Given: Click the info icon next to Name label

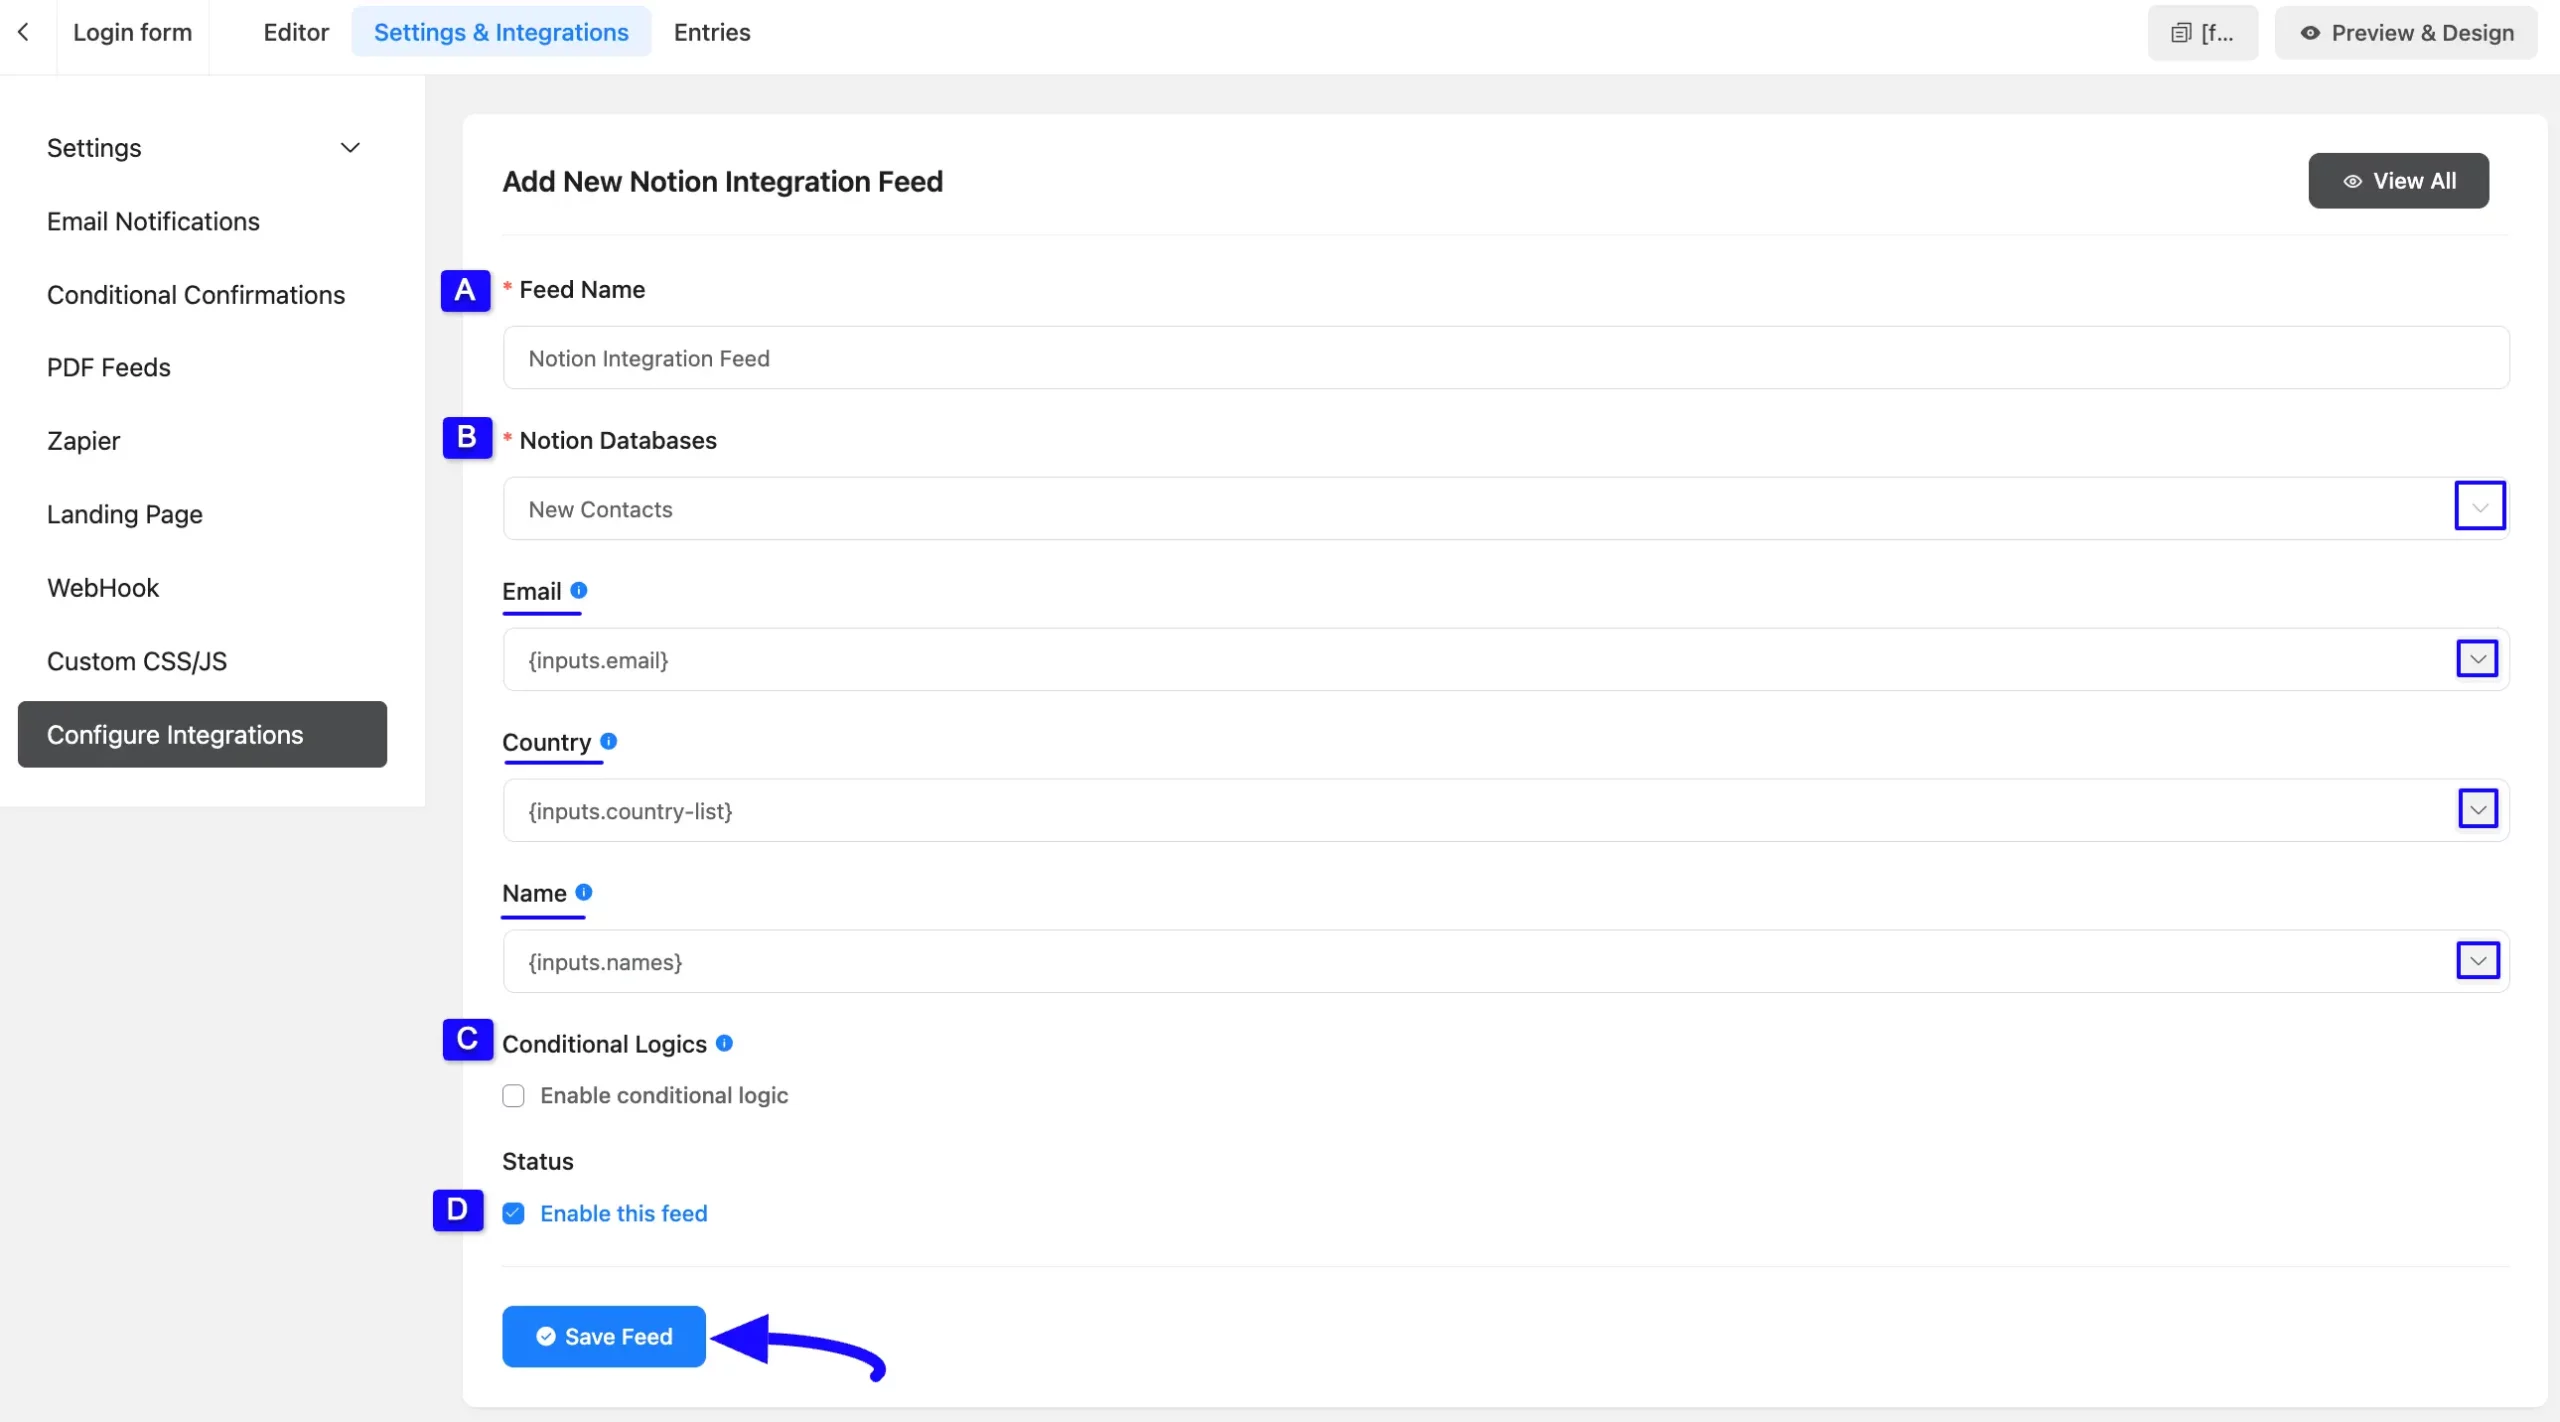Looking at the screenshot, I should [x=584, y=892].
